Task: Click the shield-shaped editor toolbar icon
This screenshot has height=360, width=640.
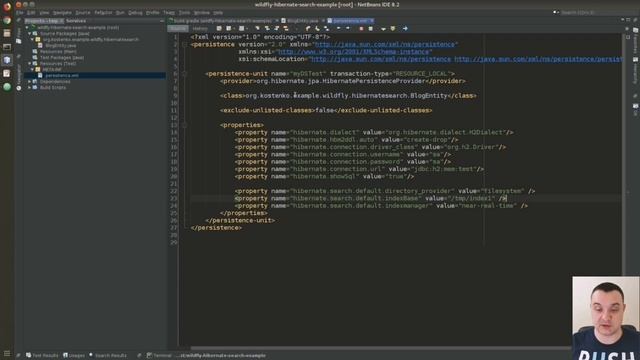Action: click(393, 29)
